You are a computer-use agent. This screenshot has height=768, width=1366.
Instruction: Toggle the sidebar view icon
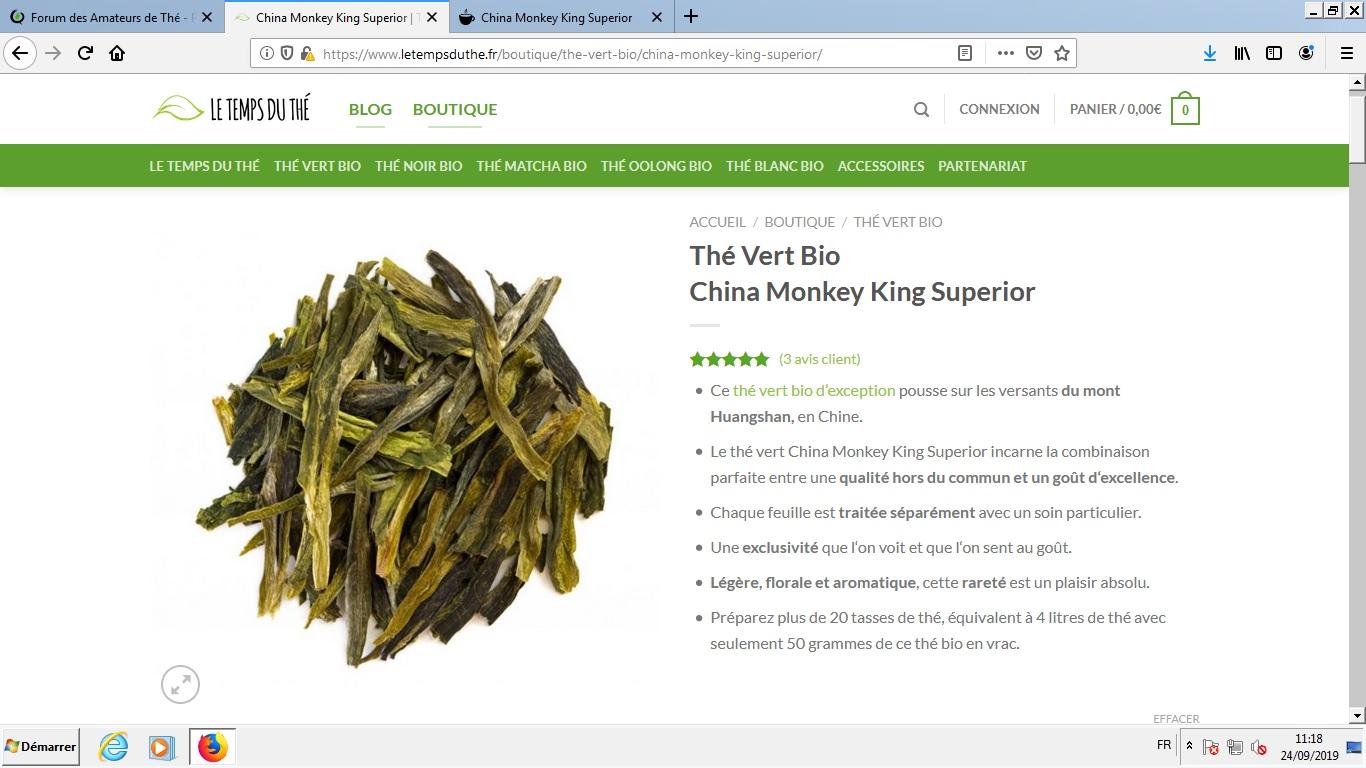1274,53
